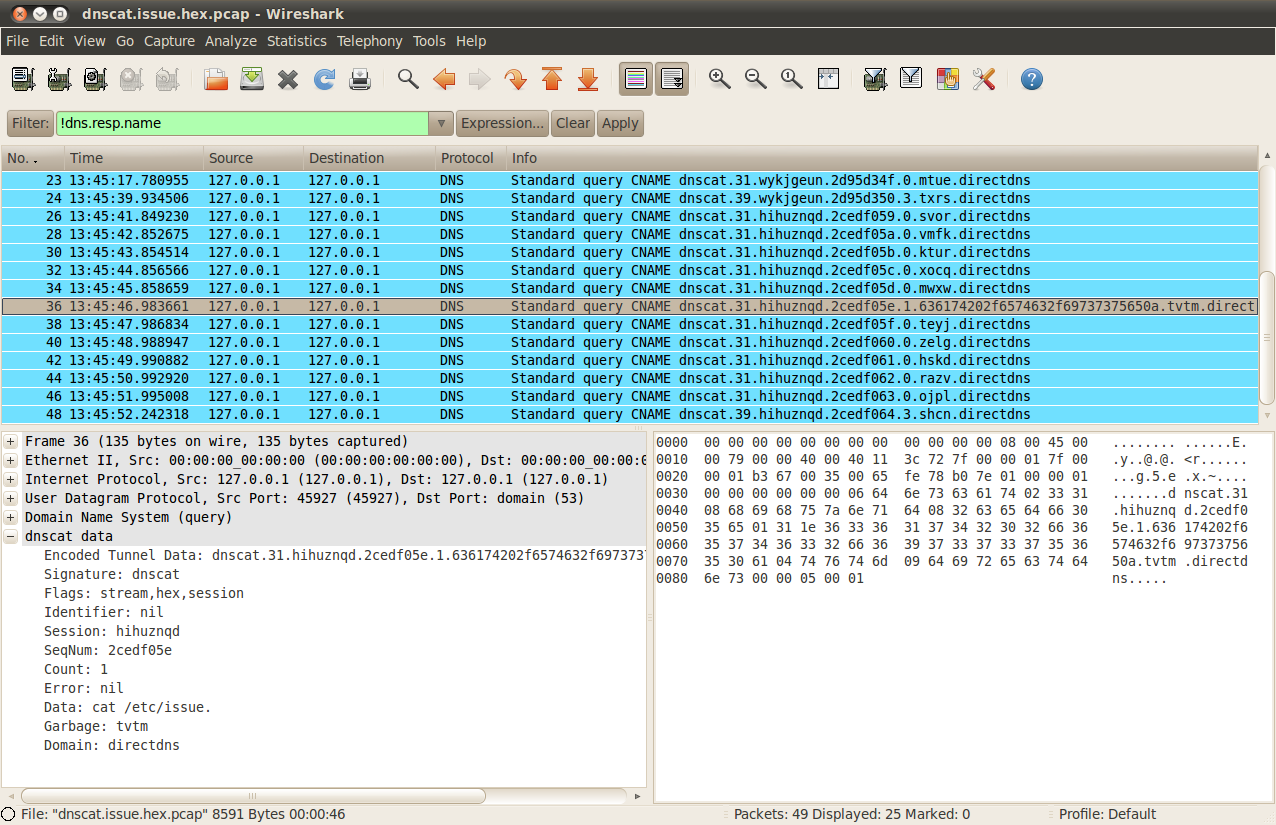
Task: Select the 'SeqNum: 2cedf05e' line
Action: click(x=108, y=650)
